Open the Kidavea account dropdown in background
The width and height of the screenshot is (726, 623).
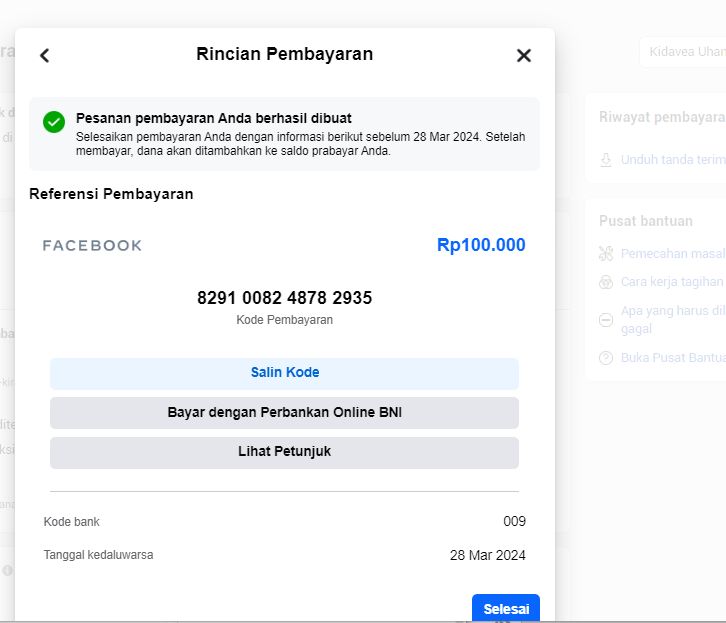[x=683, y=52]
